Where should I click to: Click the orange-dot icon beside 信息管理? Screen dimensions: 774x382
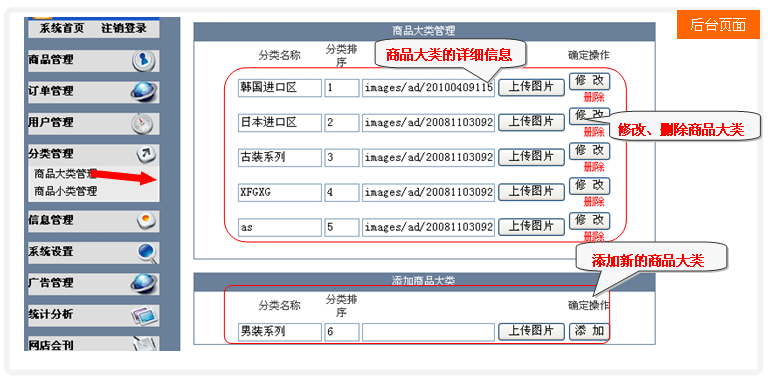point(147,220)
